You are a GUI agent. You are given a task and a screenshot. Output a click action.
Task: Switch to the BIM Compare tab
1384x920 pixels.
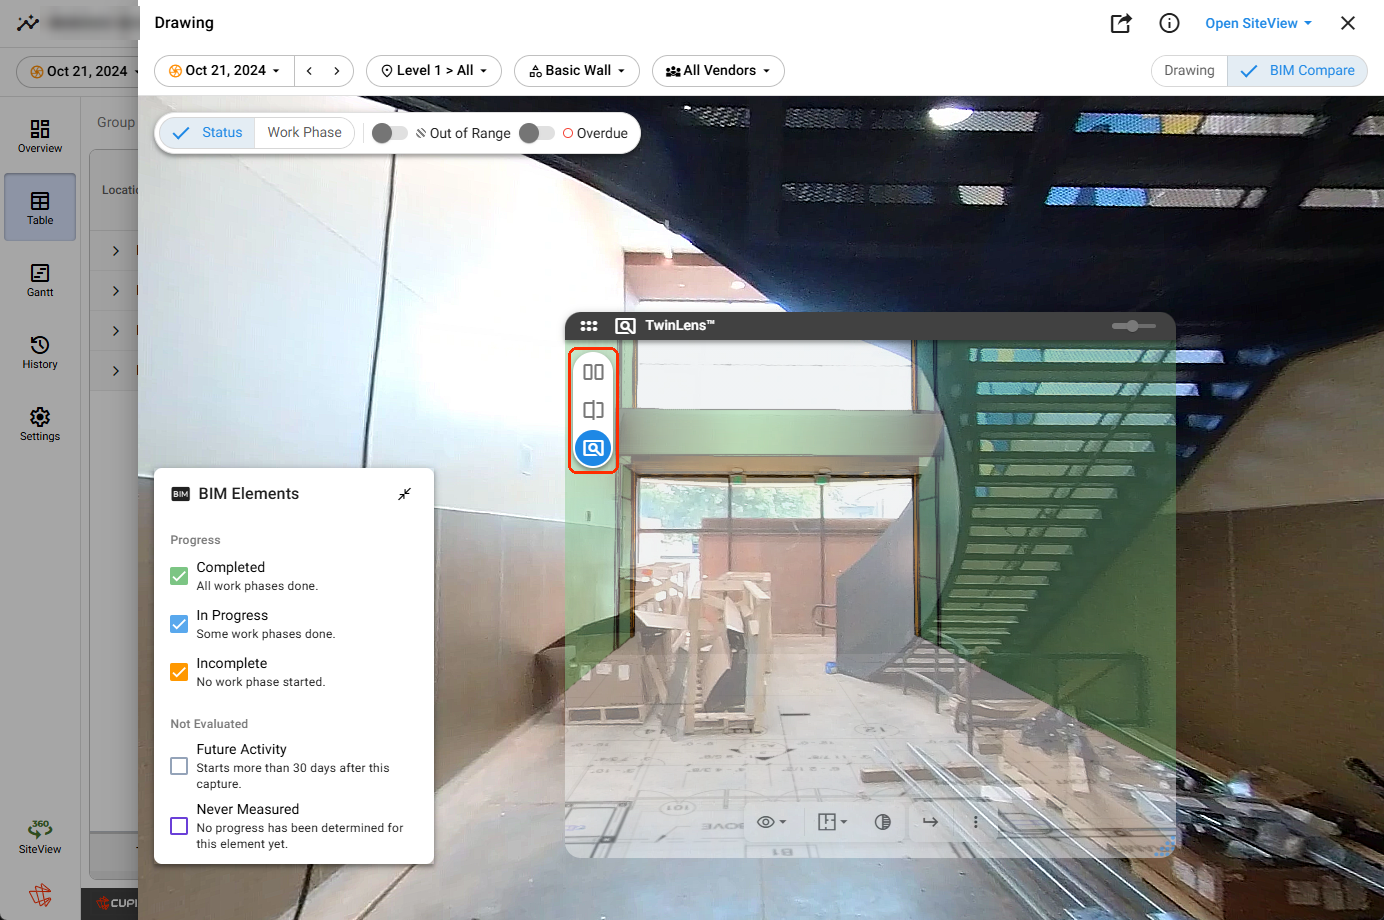[1297, 71]
